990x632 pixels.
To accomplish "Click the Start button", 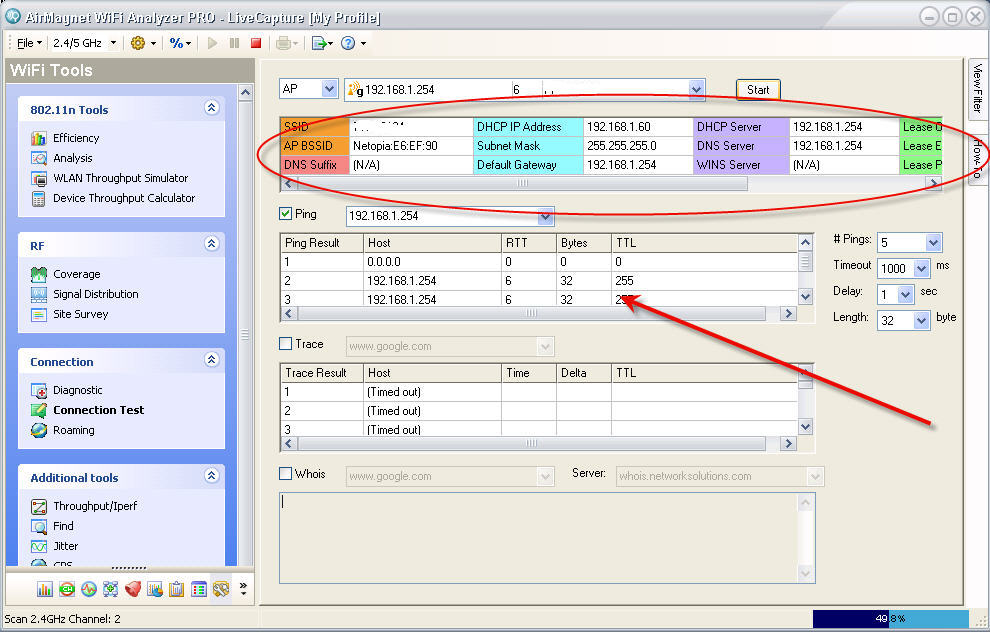I will tap(758, 90).
